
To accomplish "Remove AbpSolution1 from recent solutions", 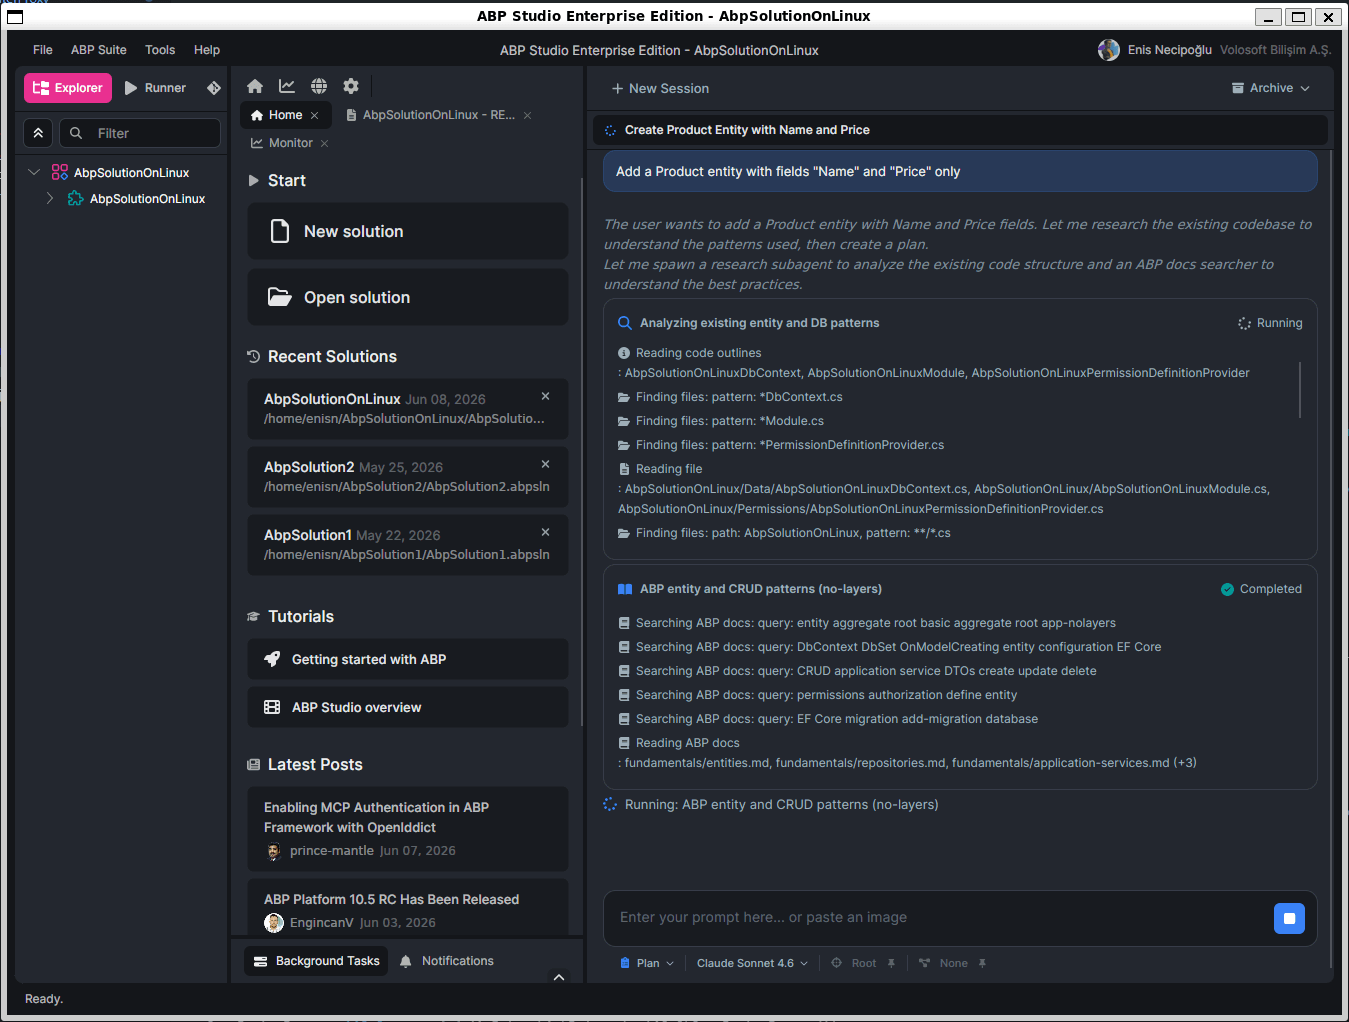I will [545, 532].
